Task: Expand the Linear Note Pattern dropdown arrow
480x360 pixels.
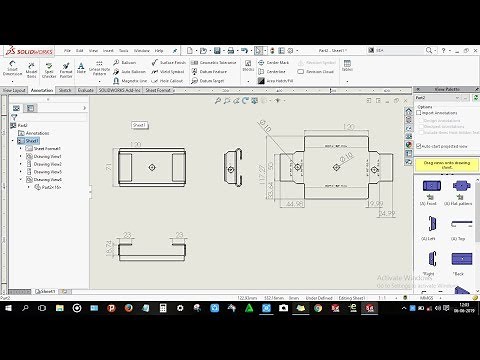Action: 99,81
